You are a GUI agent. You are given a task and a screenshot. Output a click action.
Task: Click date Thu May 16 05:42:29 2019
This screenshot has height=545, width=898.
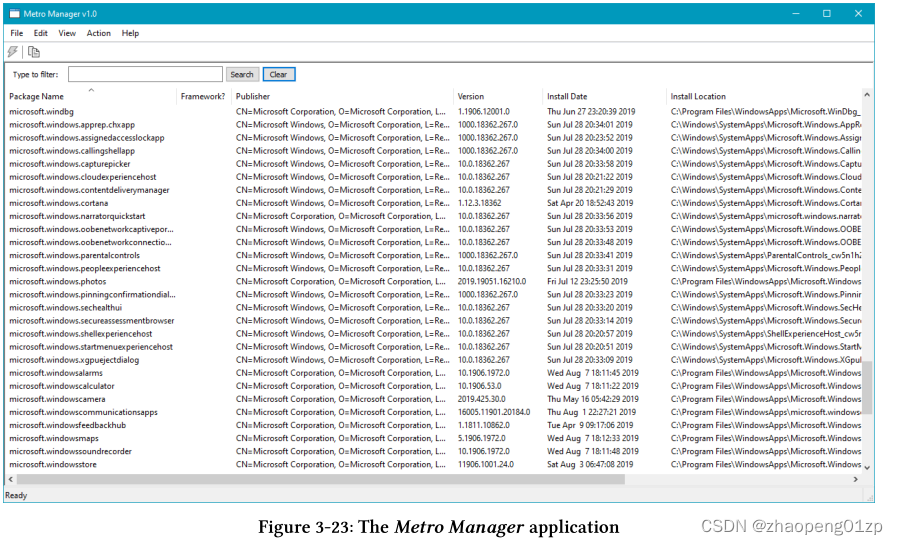coord(593,399)
